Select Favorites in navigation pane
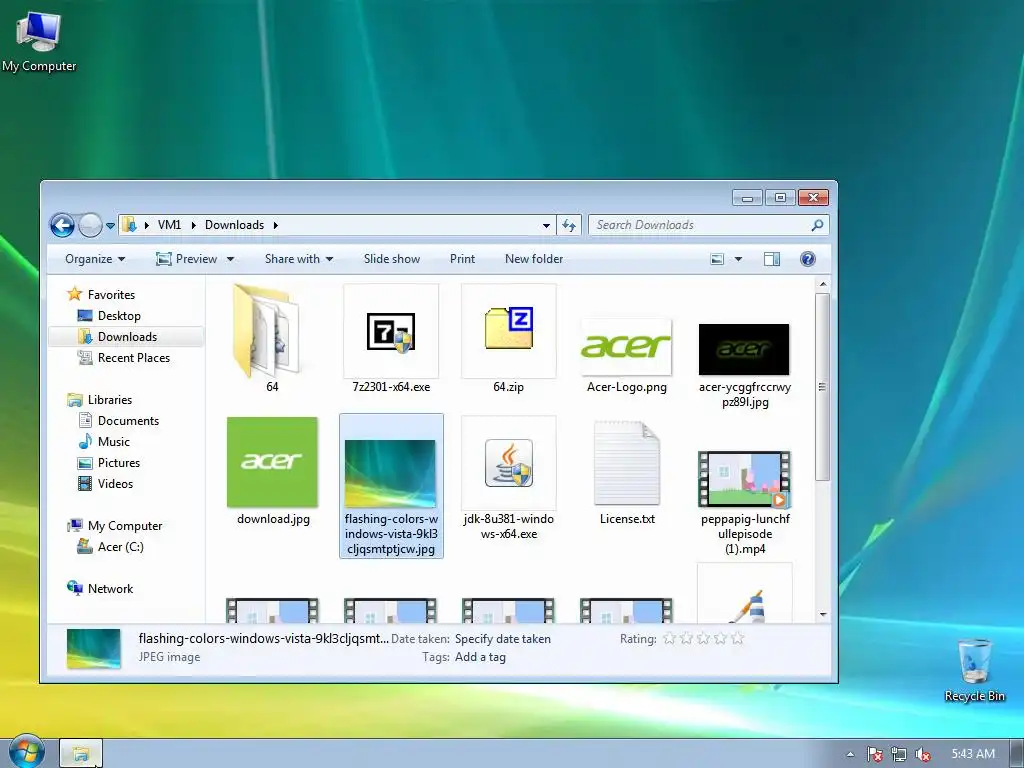The width and height of the screenshot is (1024, 768). [111, 295]
